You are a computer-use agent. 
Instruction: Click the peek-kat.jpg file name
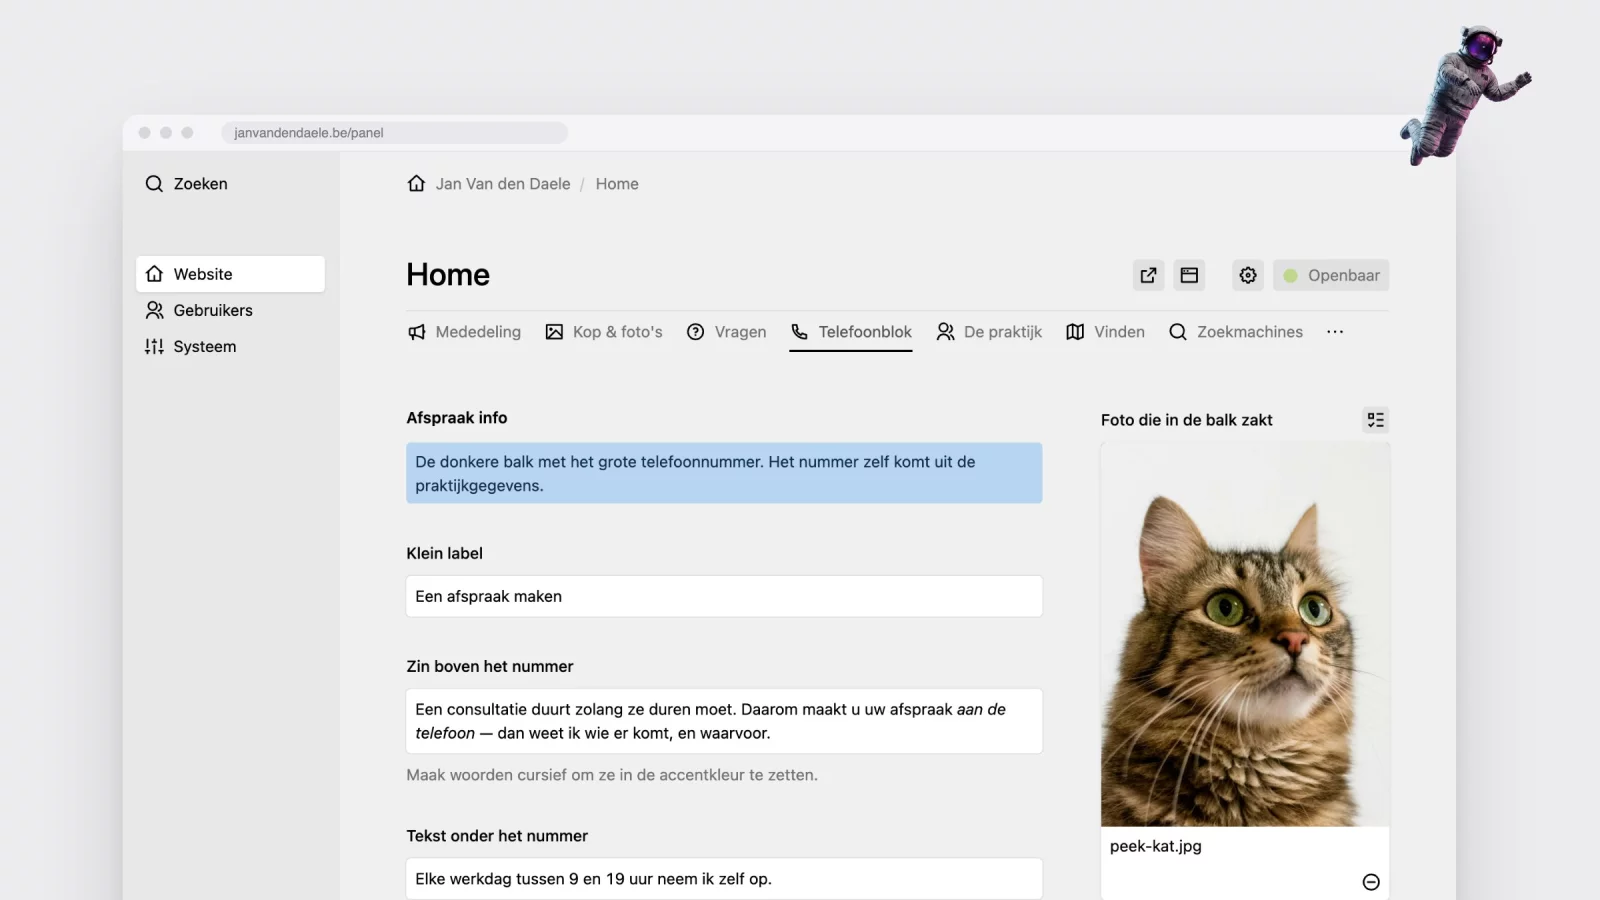pyautogui.click(x=1156, y=846)
